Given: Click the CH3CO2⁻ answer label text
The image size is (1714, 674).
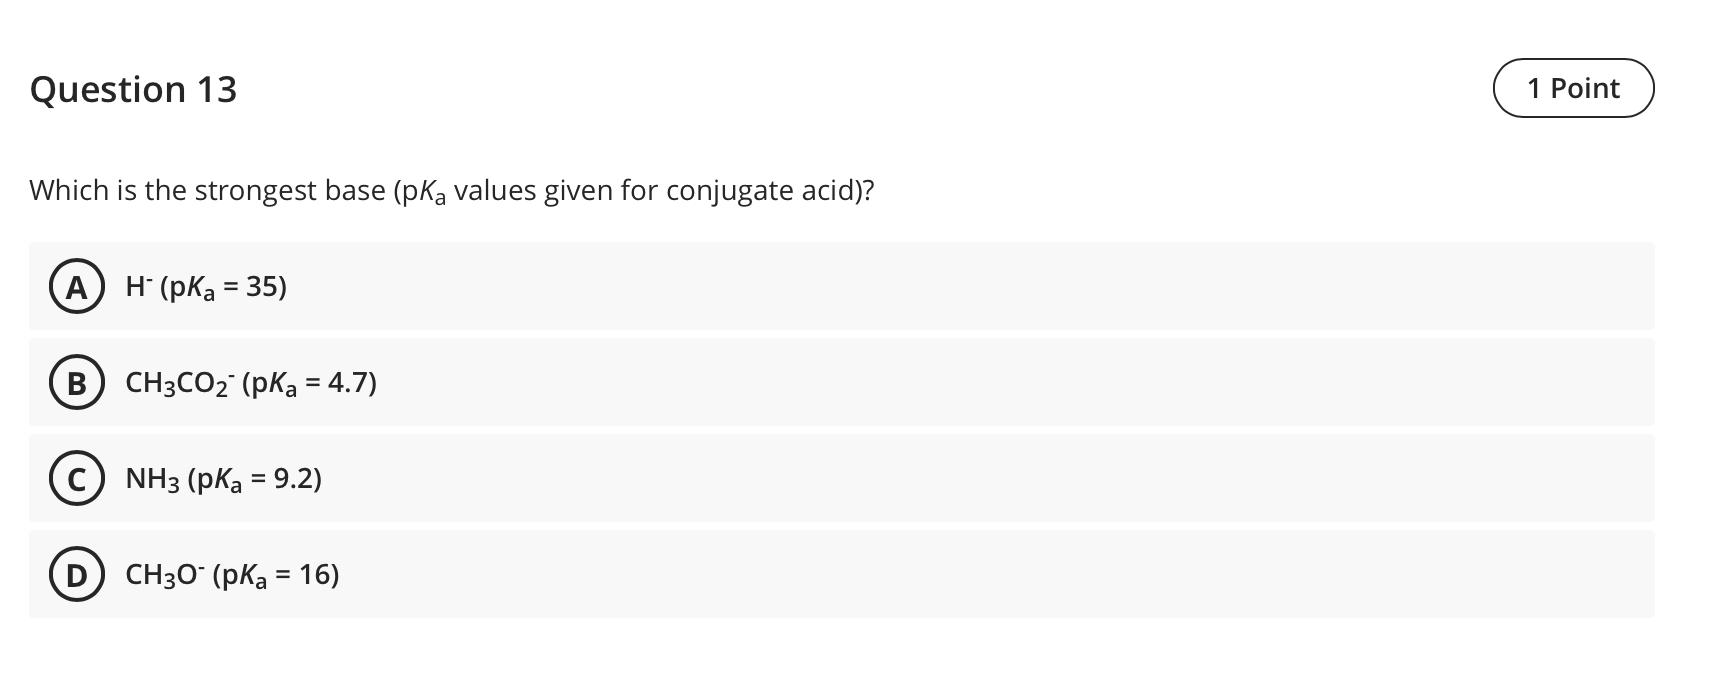Looking at the screenshot, I should 250,383.
